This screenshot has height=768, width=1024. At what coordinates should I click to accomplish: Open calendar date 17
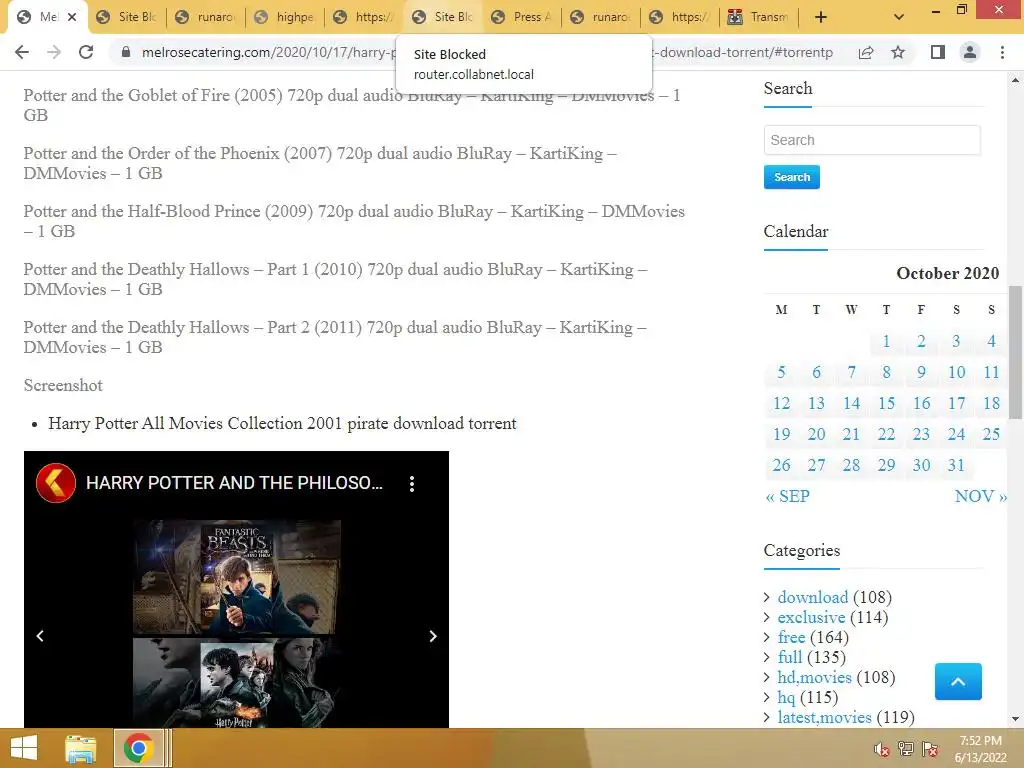pos(956,404)
